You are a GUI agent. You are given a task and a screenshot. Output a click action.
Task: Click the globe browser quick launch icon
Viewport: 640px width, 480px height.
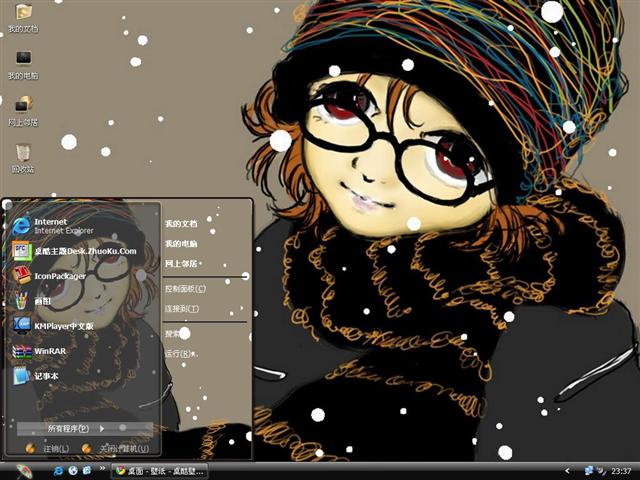(x=73, y=471)
